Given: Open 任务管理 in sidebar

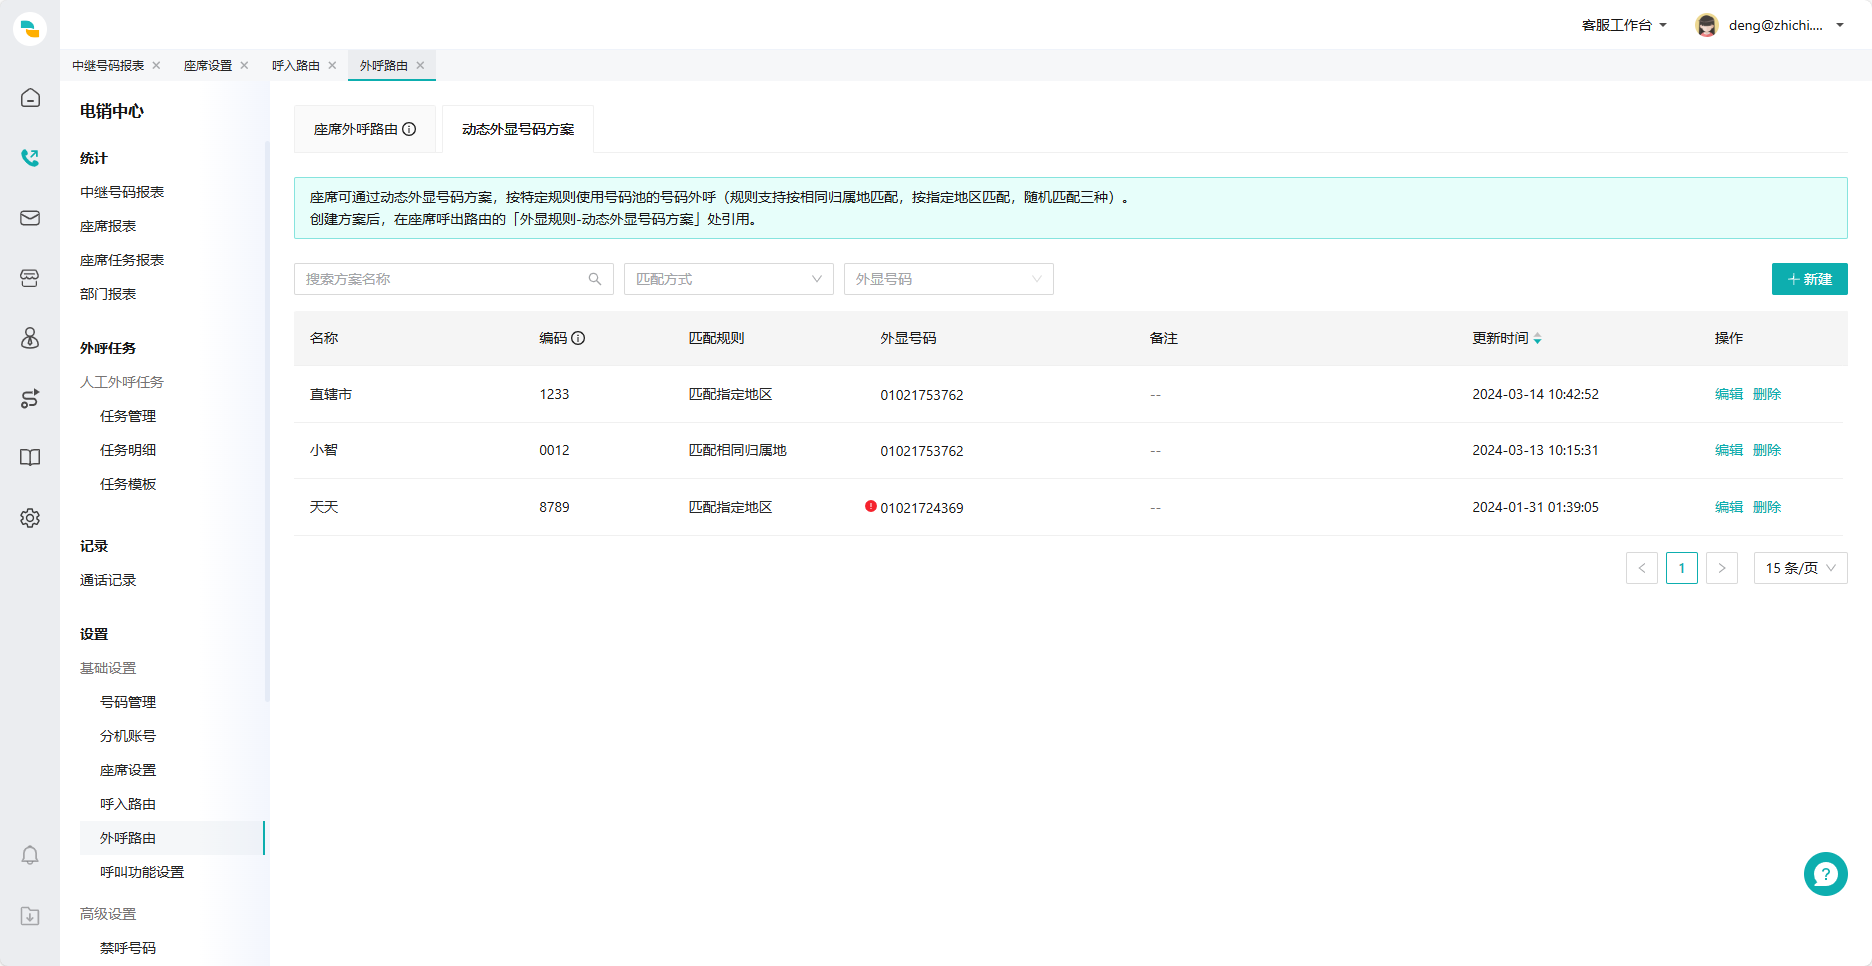Looking at the screenshot, I should click(x=128, y=416).
